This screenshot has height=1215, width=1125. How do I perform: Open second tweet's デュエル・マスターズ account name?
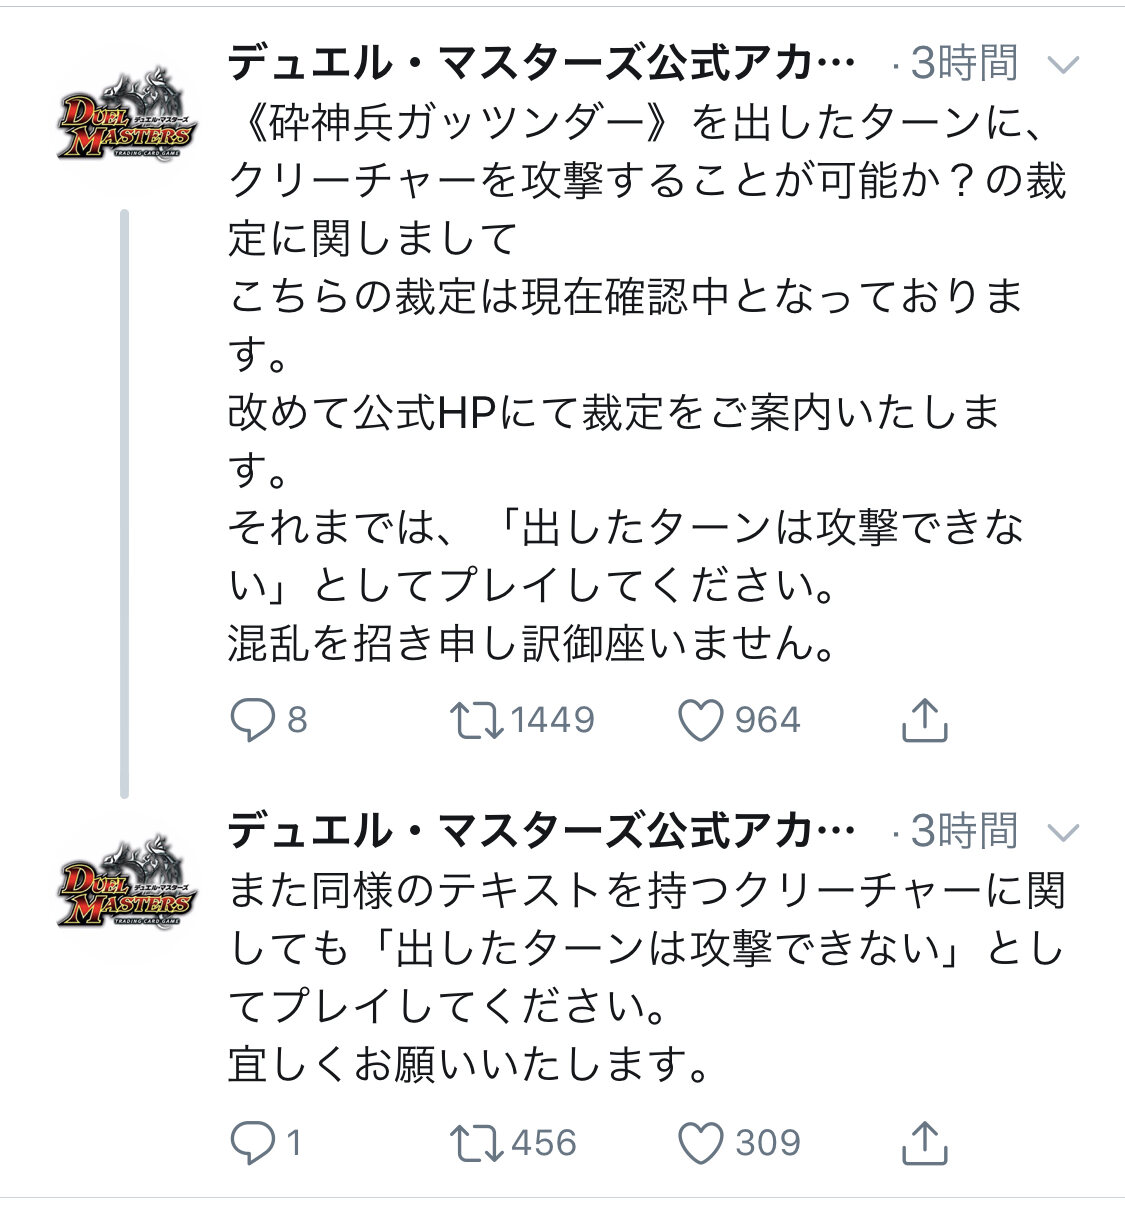click(x=541, y=830)
